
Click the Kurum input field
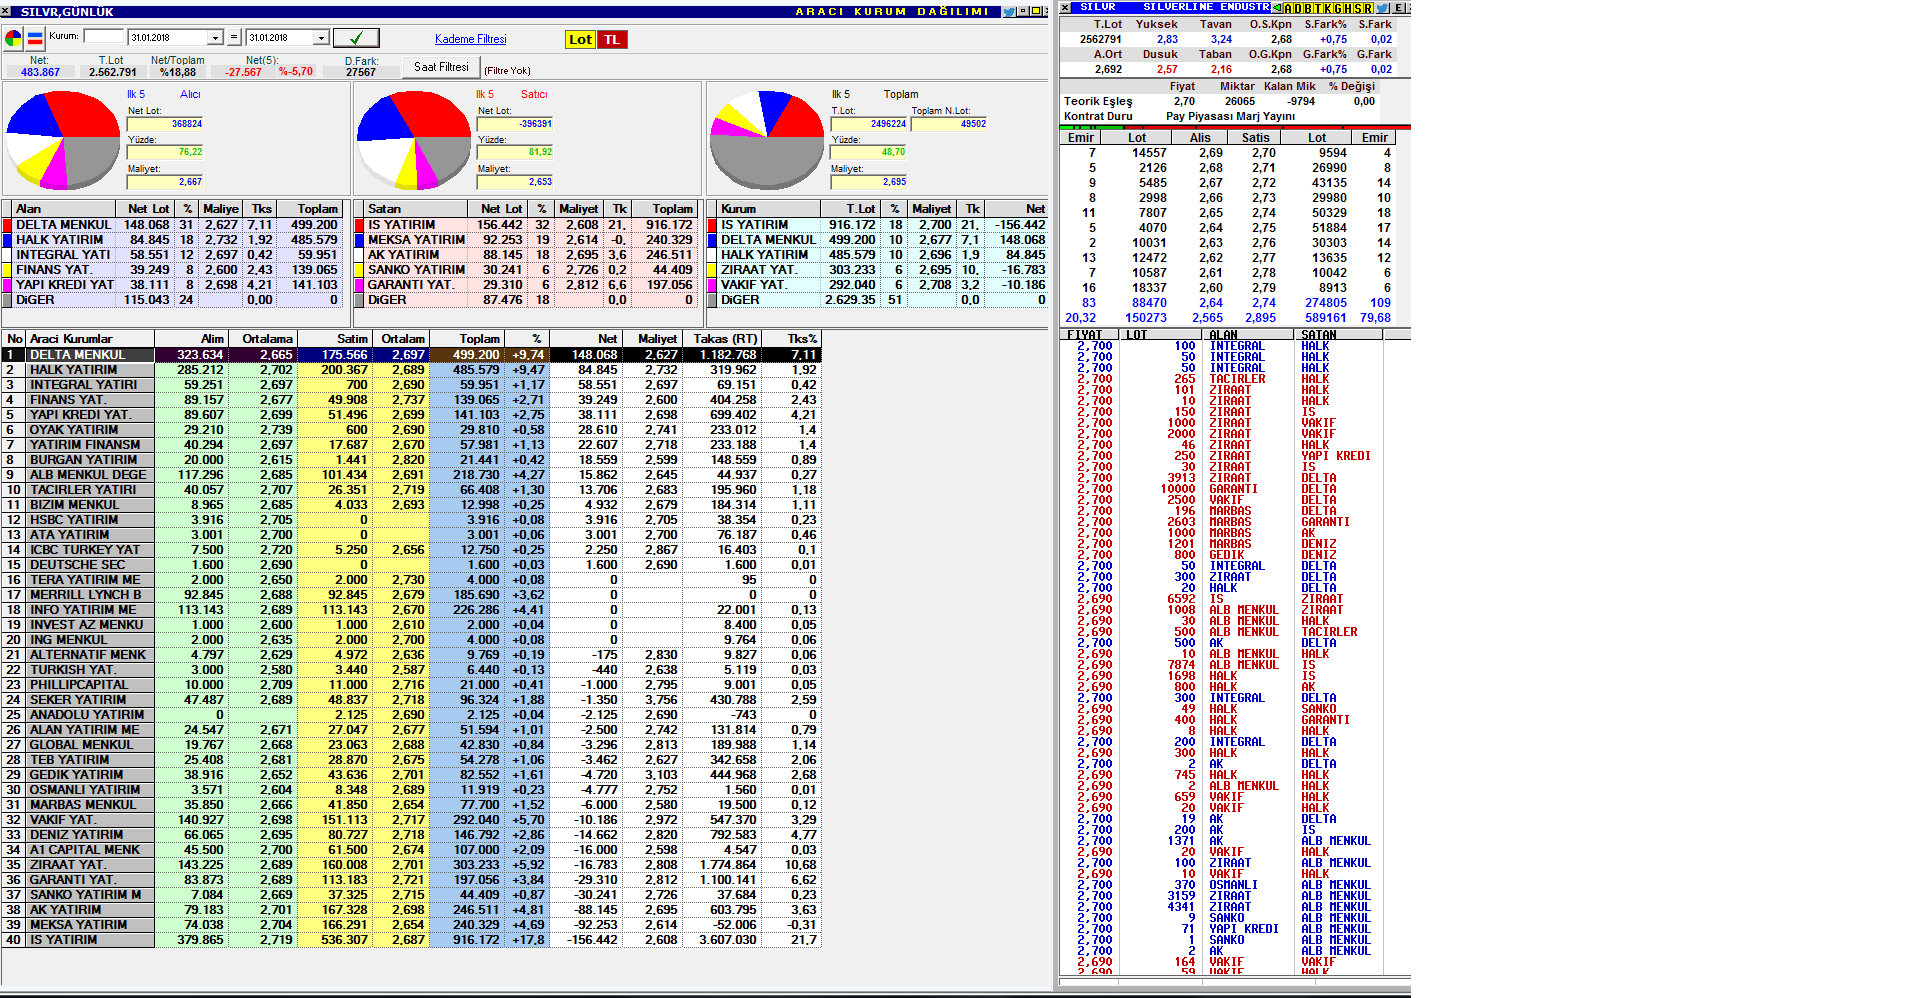103,37
